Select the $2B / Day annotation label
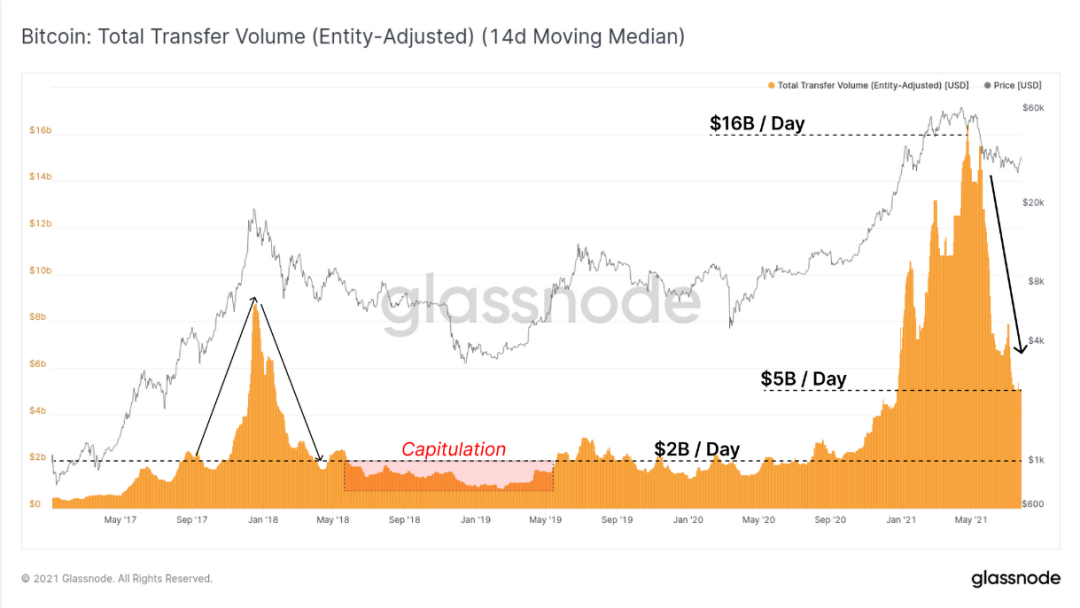 696,449
